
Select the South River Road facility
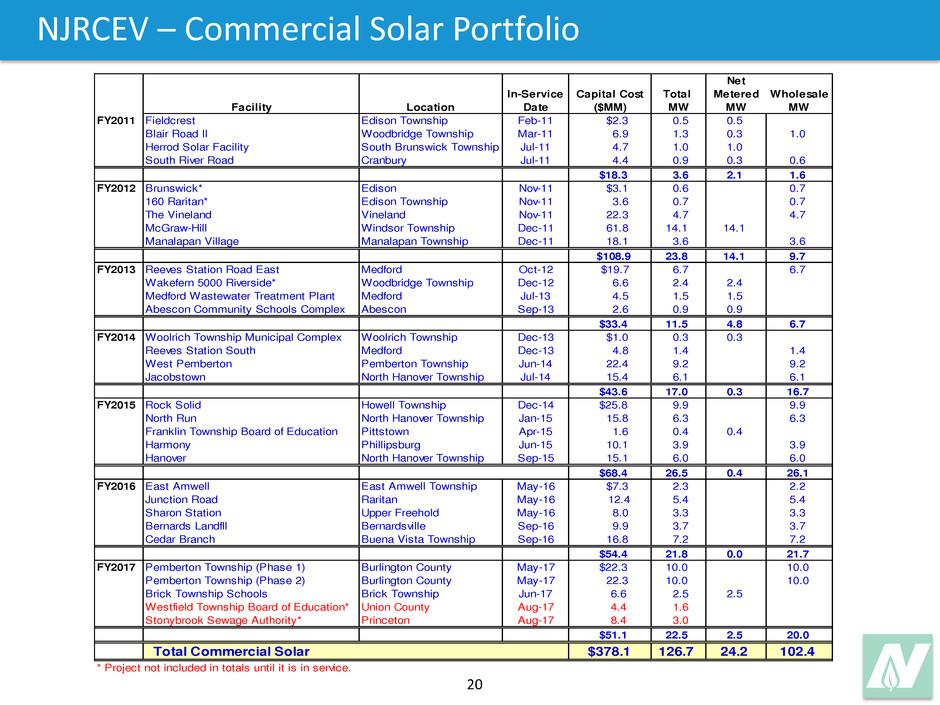(189, 160)
